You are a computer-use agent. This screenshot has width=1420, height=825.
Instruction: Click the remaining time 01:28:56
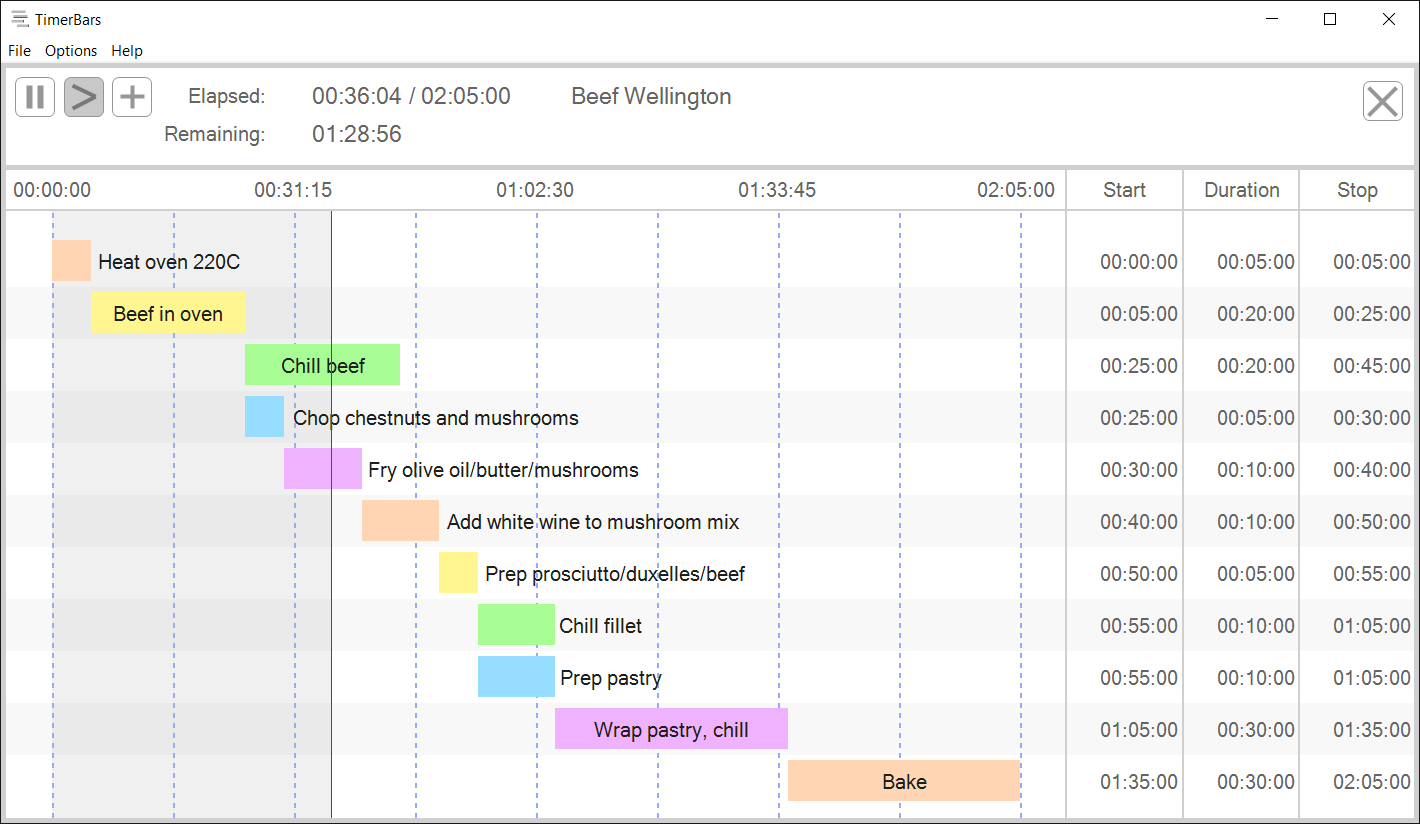(x=357, y=134)
